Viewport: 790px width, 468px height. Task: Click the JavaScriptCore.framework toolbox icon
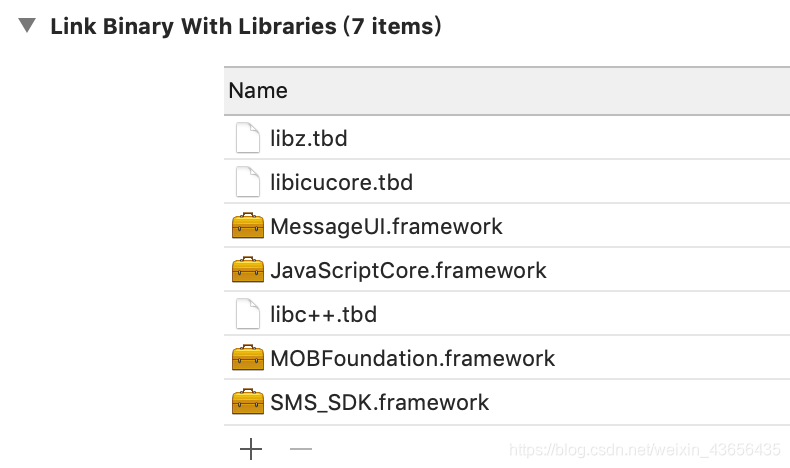click(x=248, y=270)
